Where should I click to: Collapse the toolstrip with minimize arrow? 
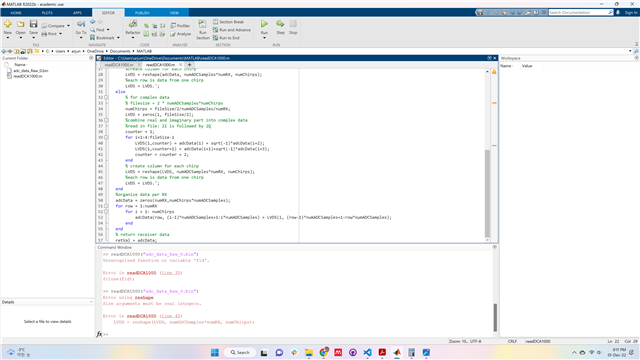[636, 44]
